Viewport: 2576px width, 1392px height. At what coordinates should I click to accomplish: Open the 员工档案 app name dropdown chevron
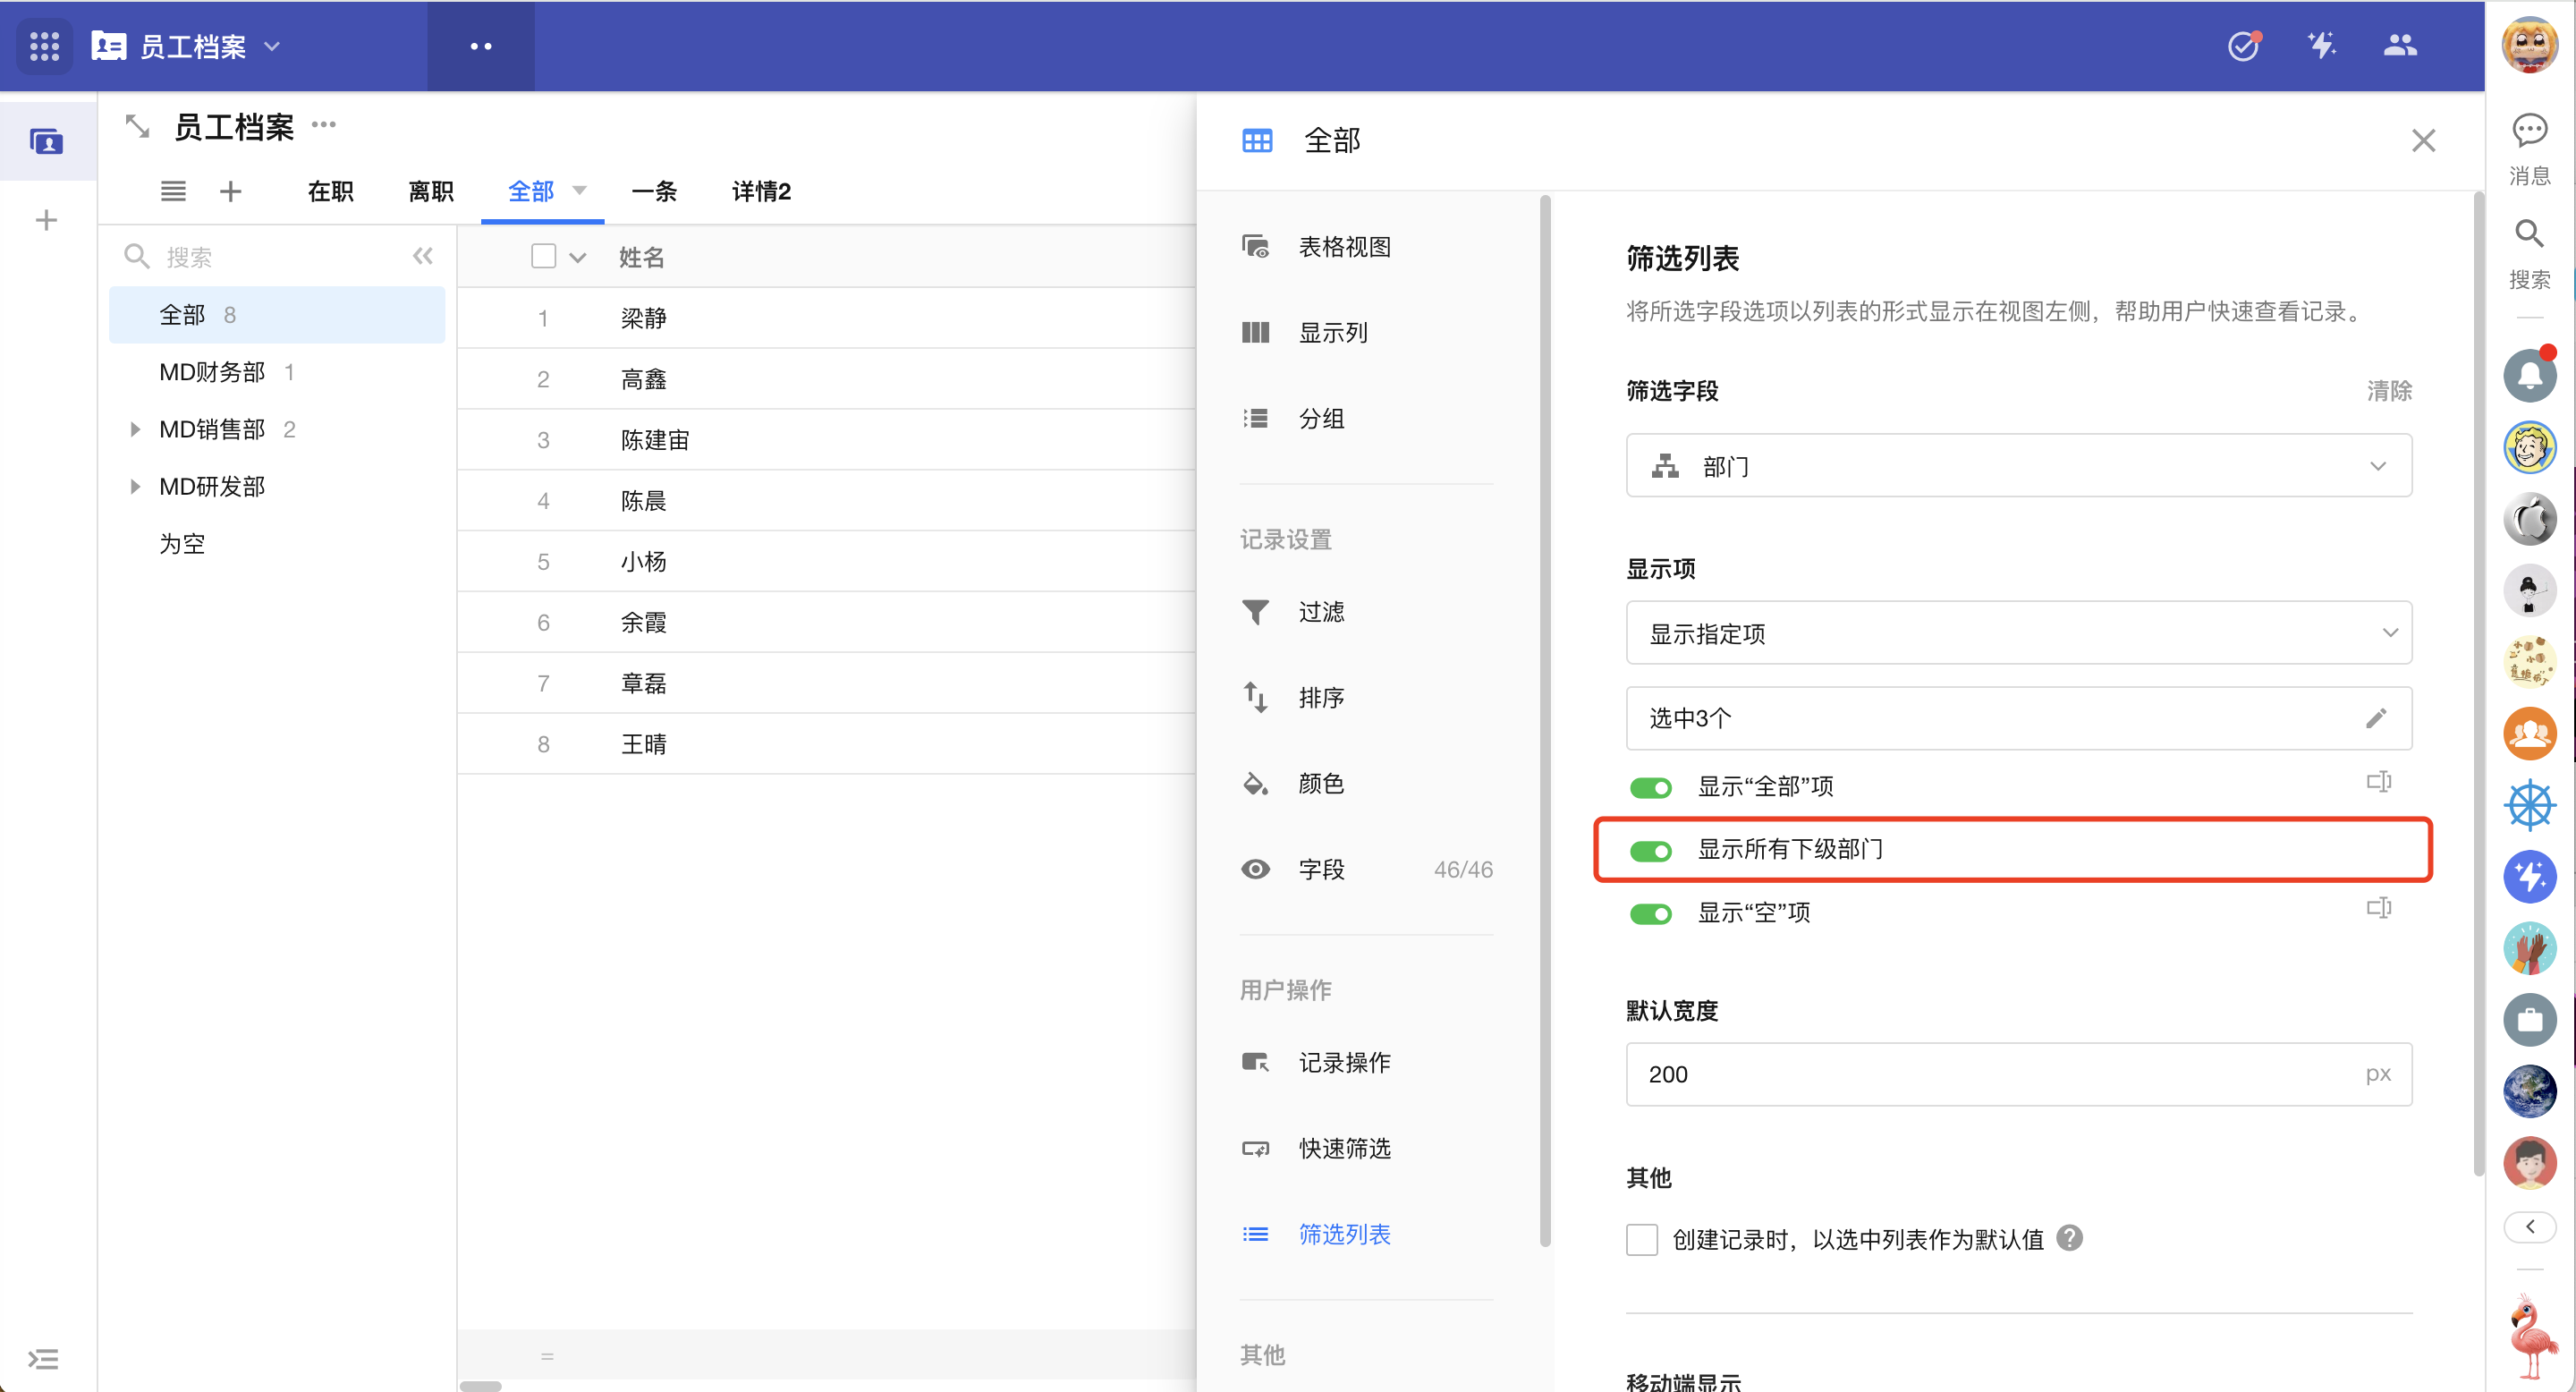coord(272,46)
